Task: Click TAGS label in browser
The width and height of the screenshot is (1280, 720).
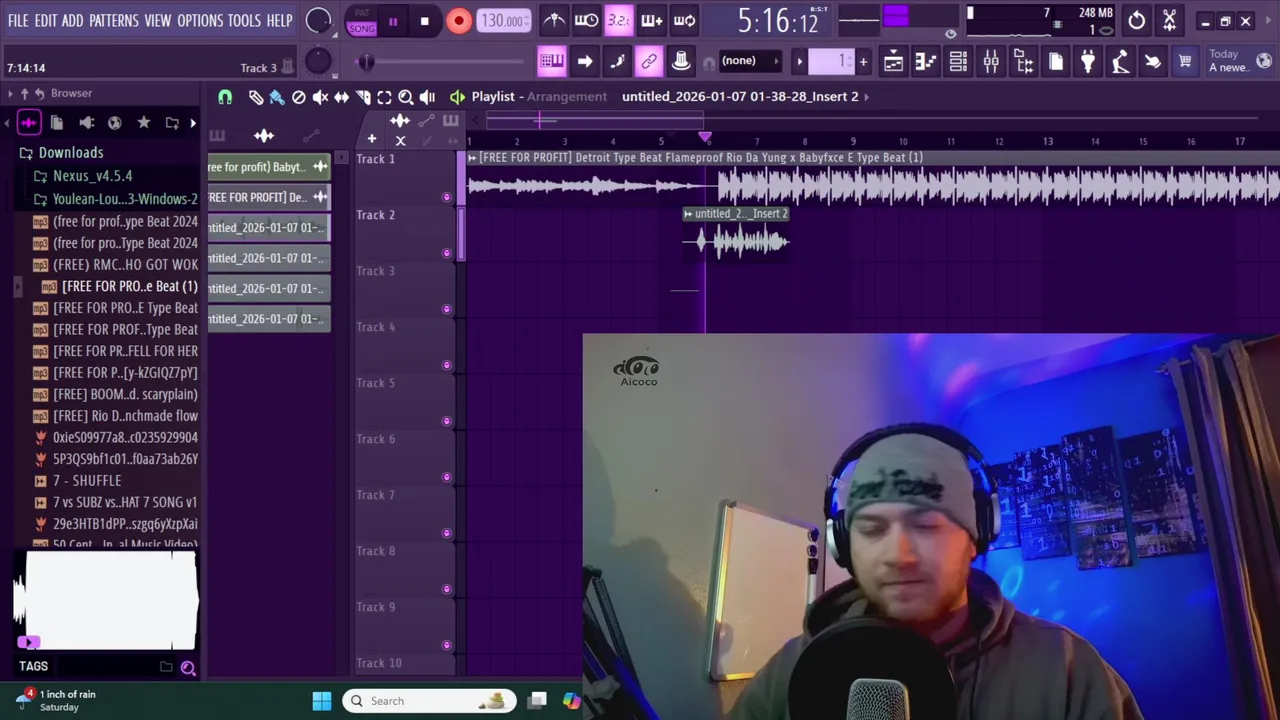Action: [33, 666]
